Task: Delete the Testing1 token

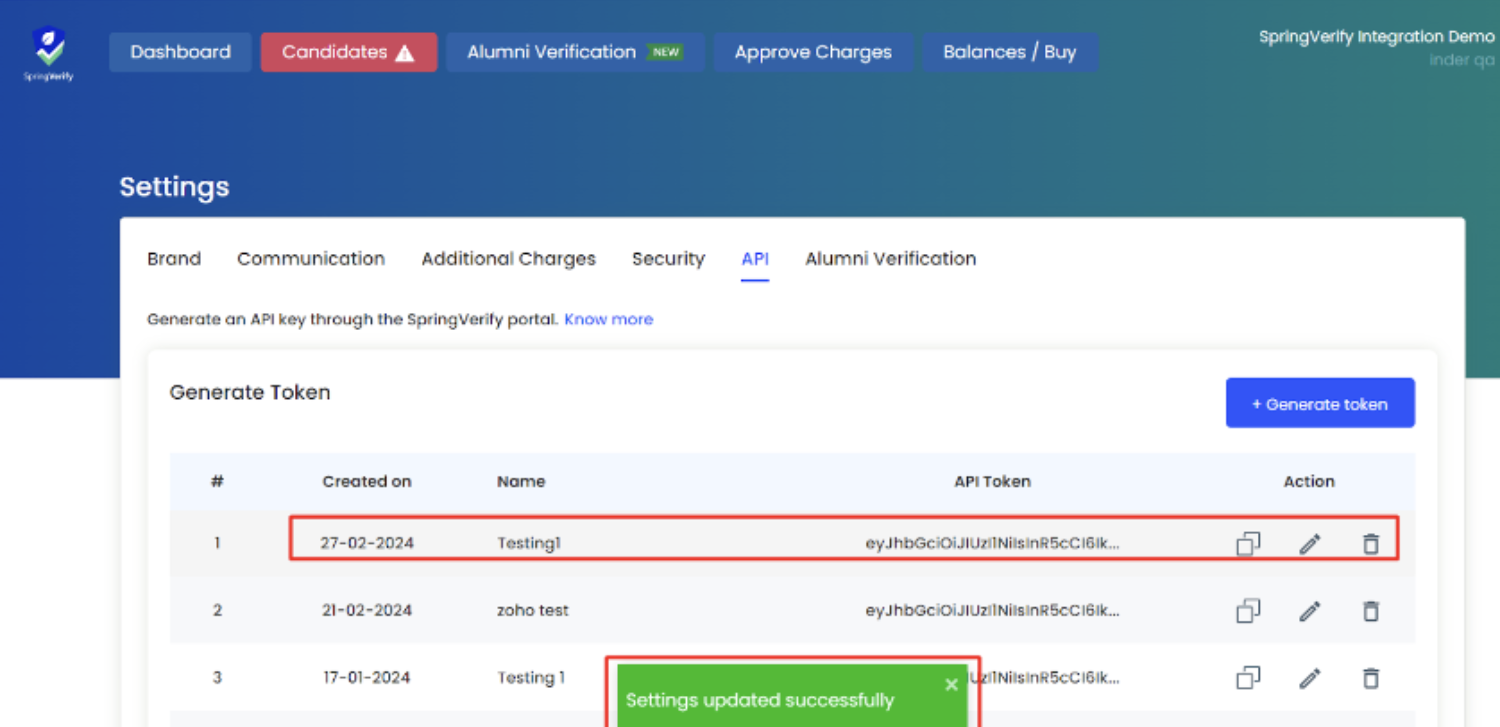Action: [x=1370, y=543]
